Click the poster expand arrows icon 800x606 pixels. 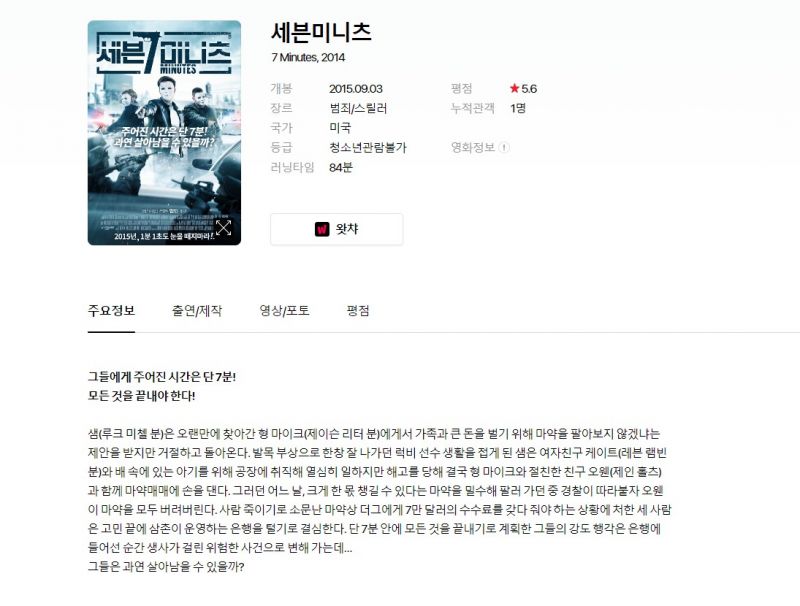coord(223,228)
